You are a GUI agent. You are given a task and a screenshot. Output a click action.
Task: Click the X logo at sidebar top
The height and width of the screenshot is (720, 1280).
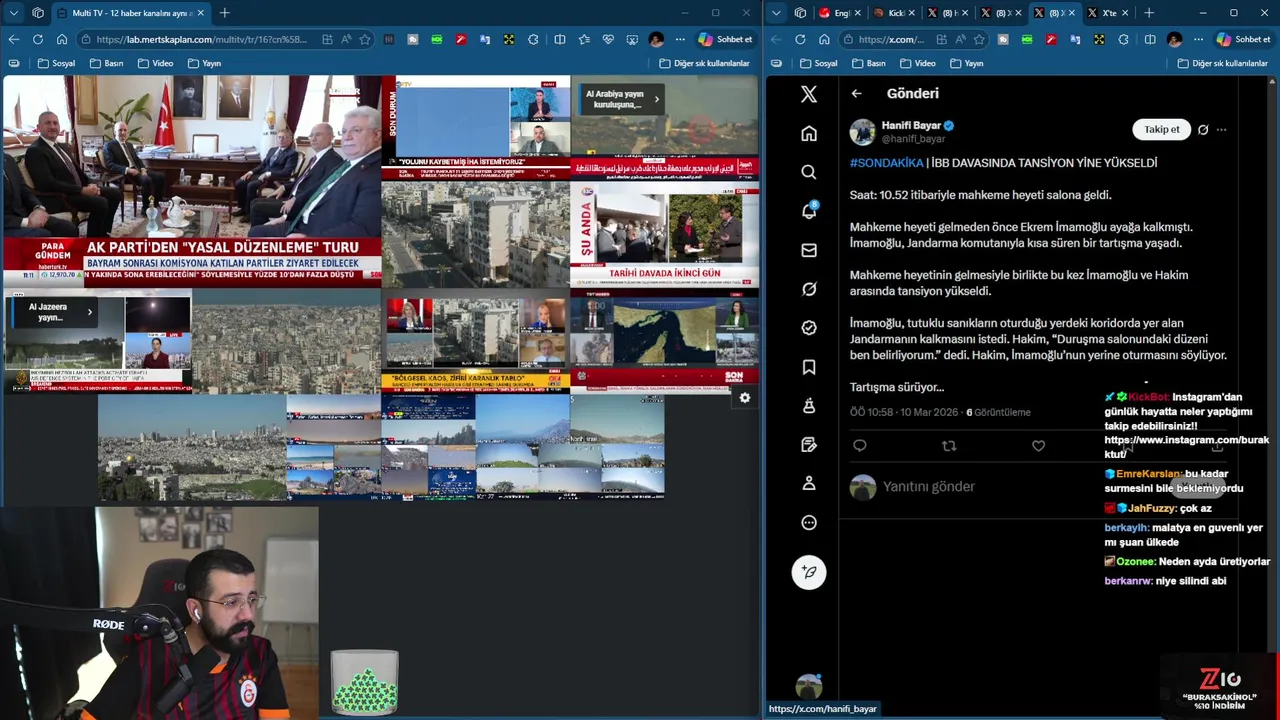pos(809,94)
